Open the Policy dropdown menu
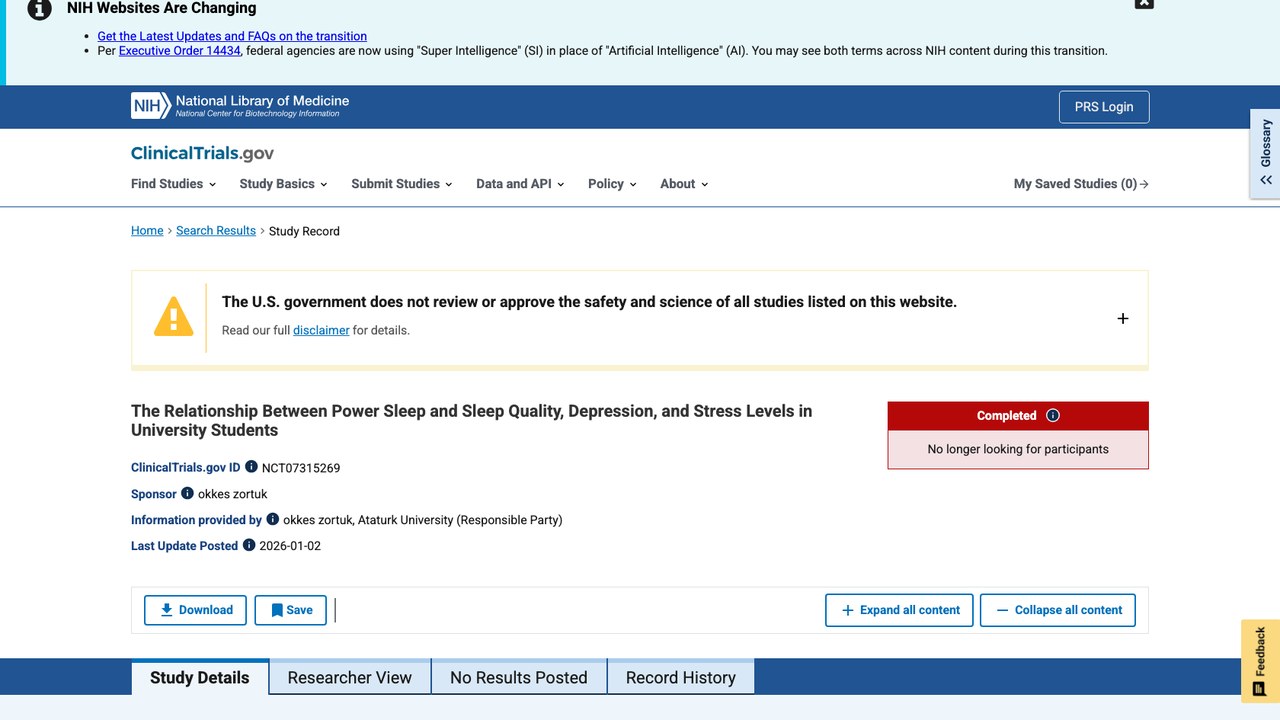 coord(612,184)
